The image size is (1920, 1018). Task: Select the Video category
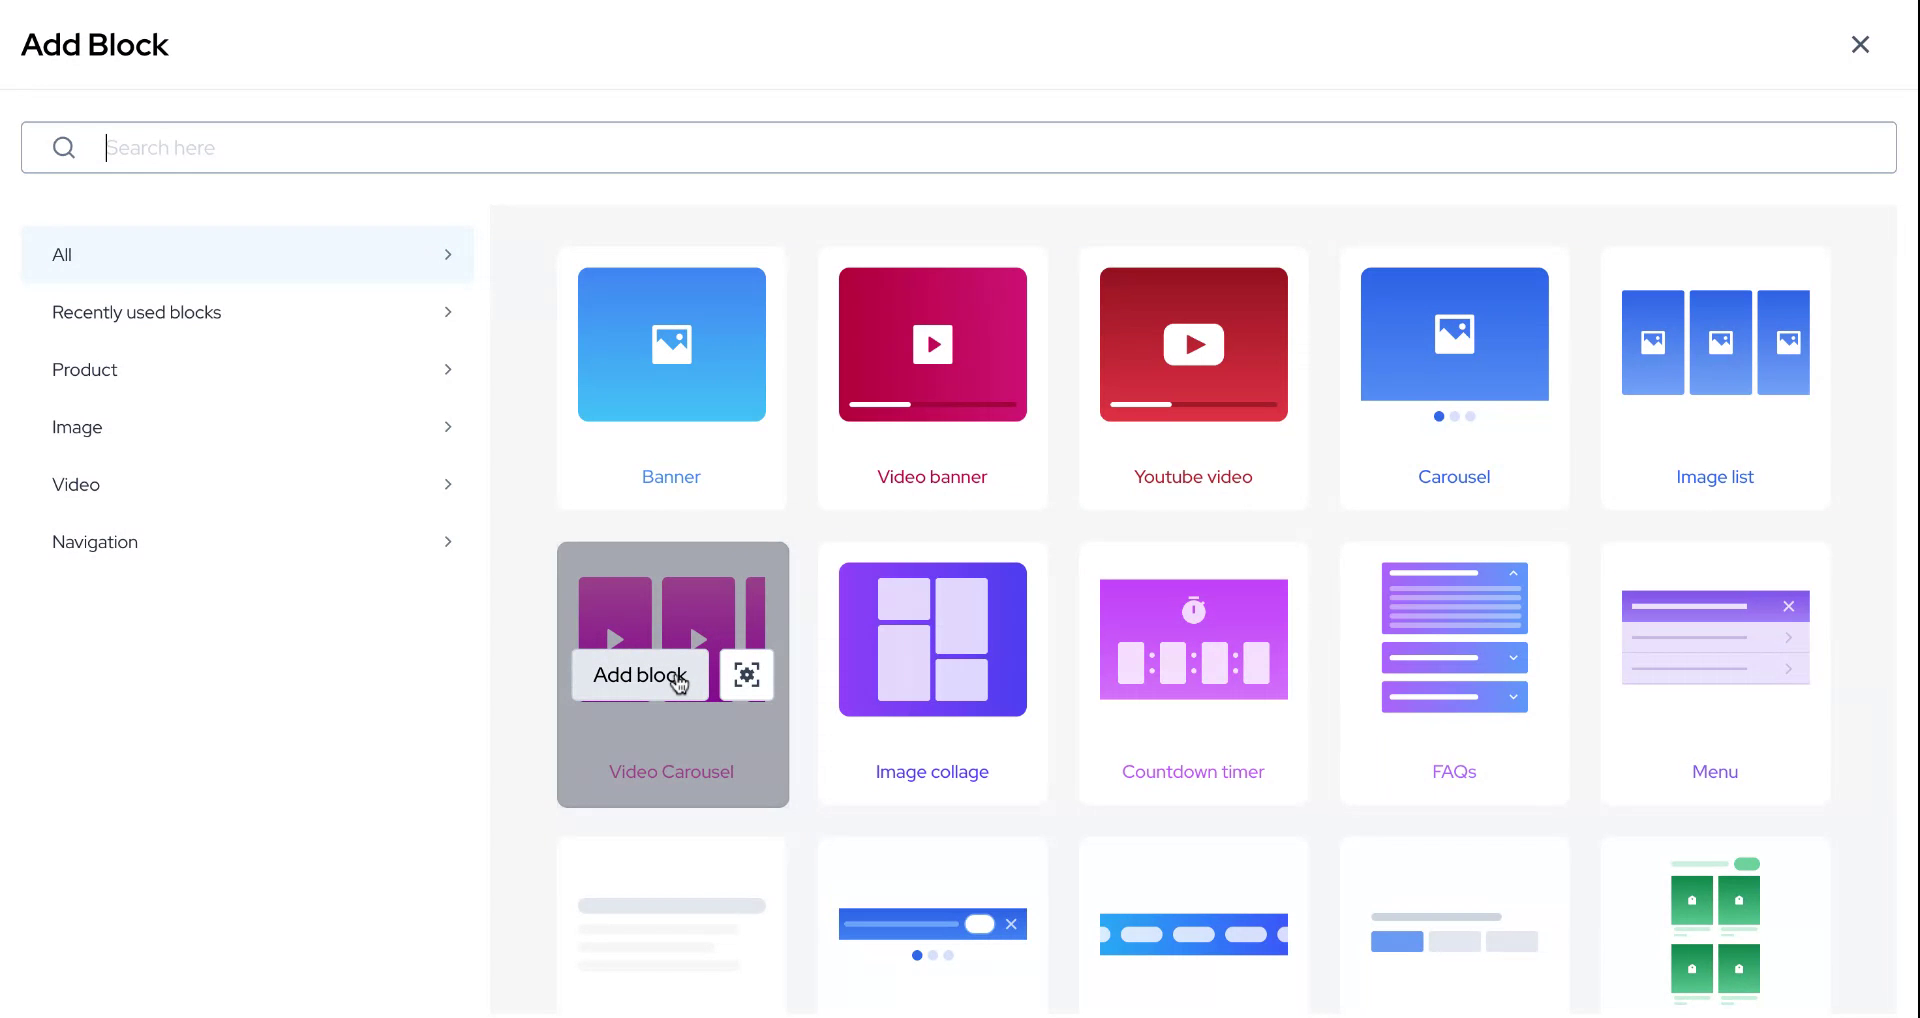(x=248, y=485)
